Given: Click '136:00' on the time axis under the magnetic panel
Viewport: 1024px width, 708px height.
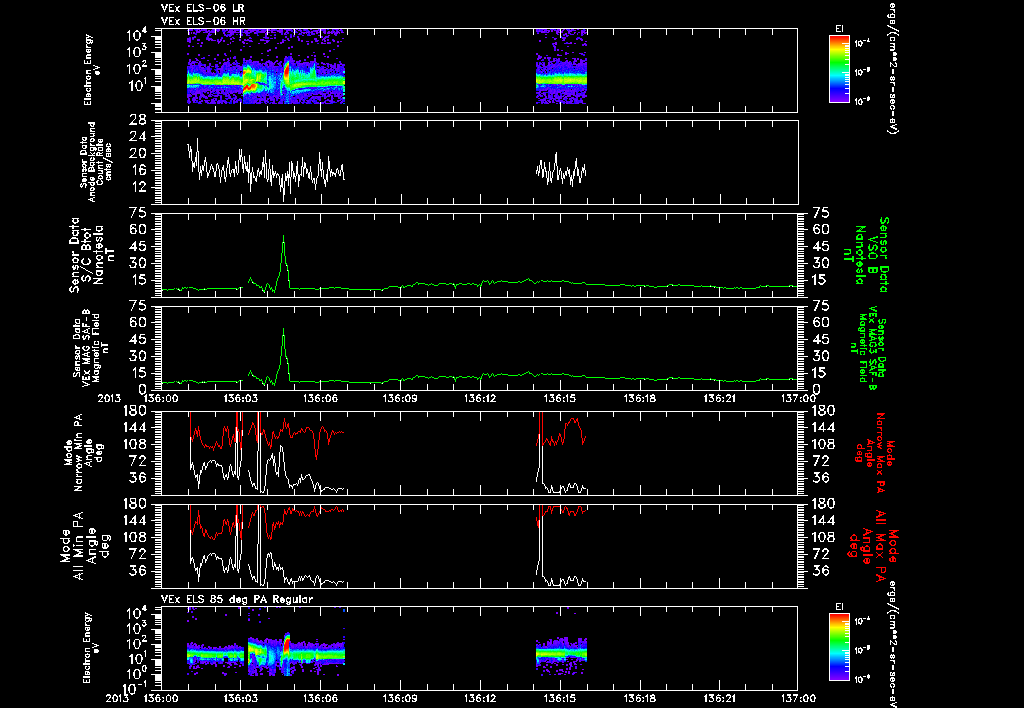Looking at the screenshot, I should pos(161,398).
